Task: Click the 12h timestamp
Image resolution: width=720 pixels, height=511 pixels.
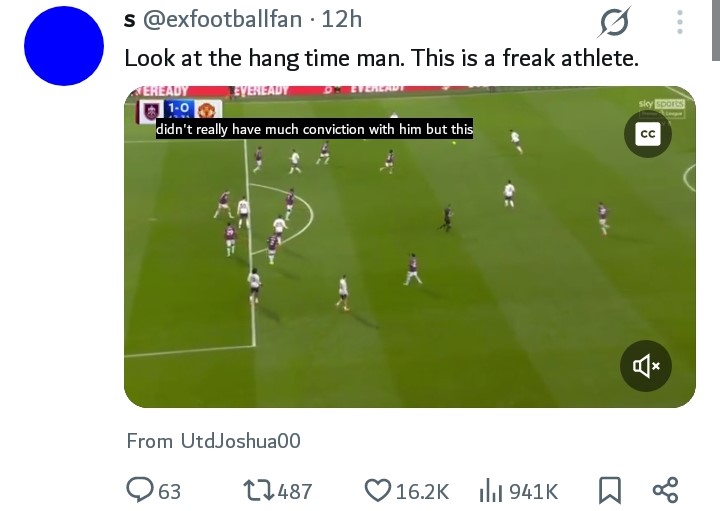Action: (339, 19)
